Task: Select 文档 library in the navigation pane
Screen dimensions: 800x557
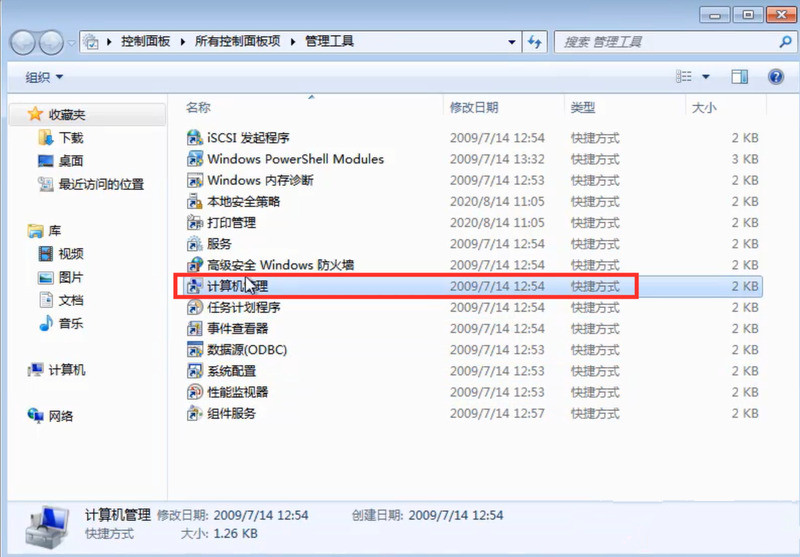Action: [x=71, y=300]
